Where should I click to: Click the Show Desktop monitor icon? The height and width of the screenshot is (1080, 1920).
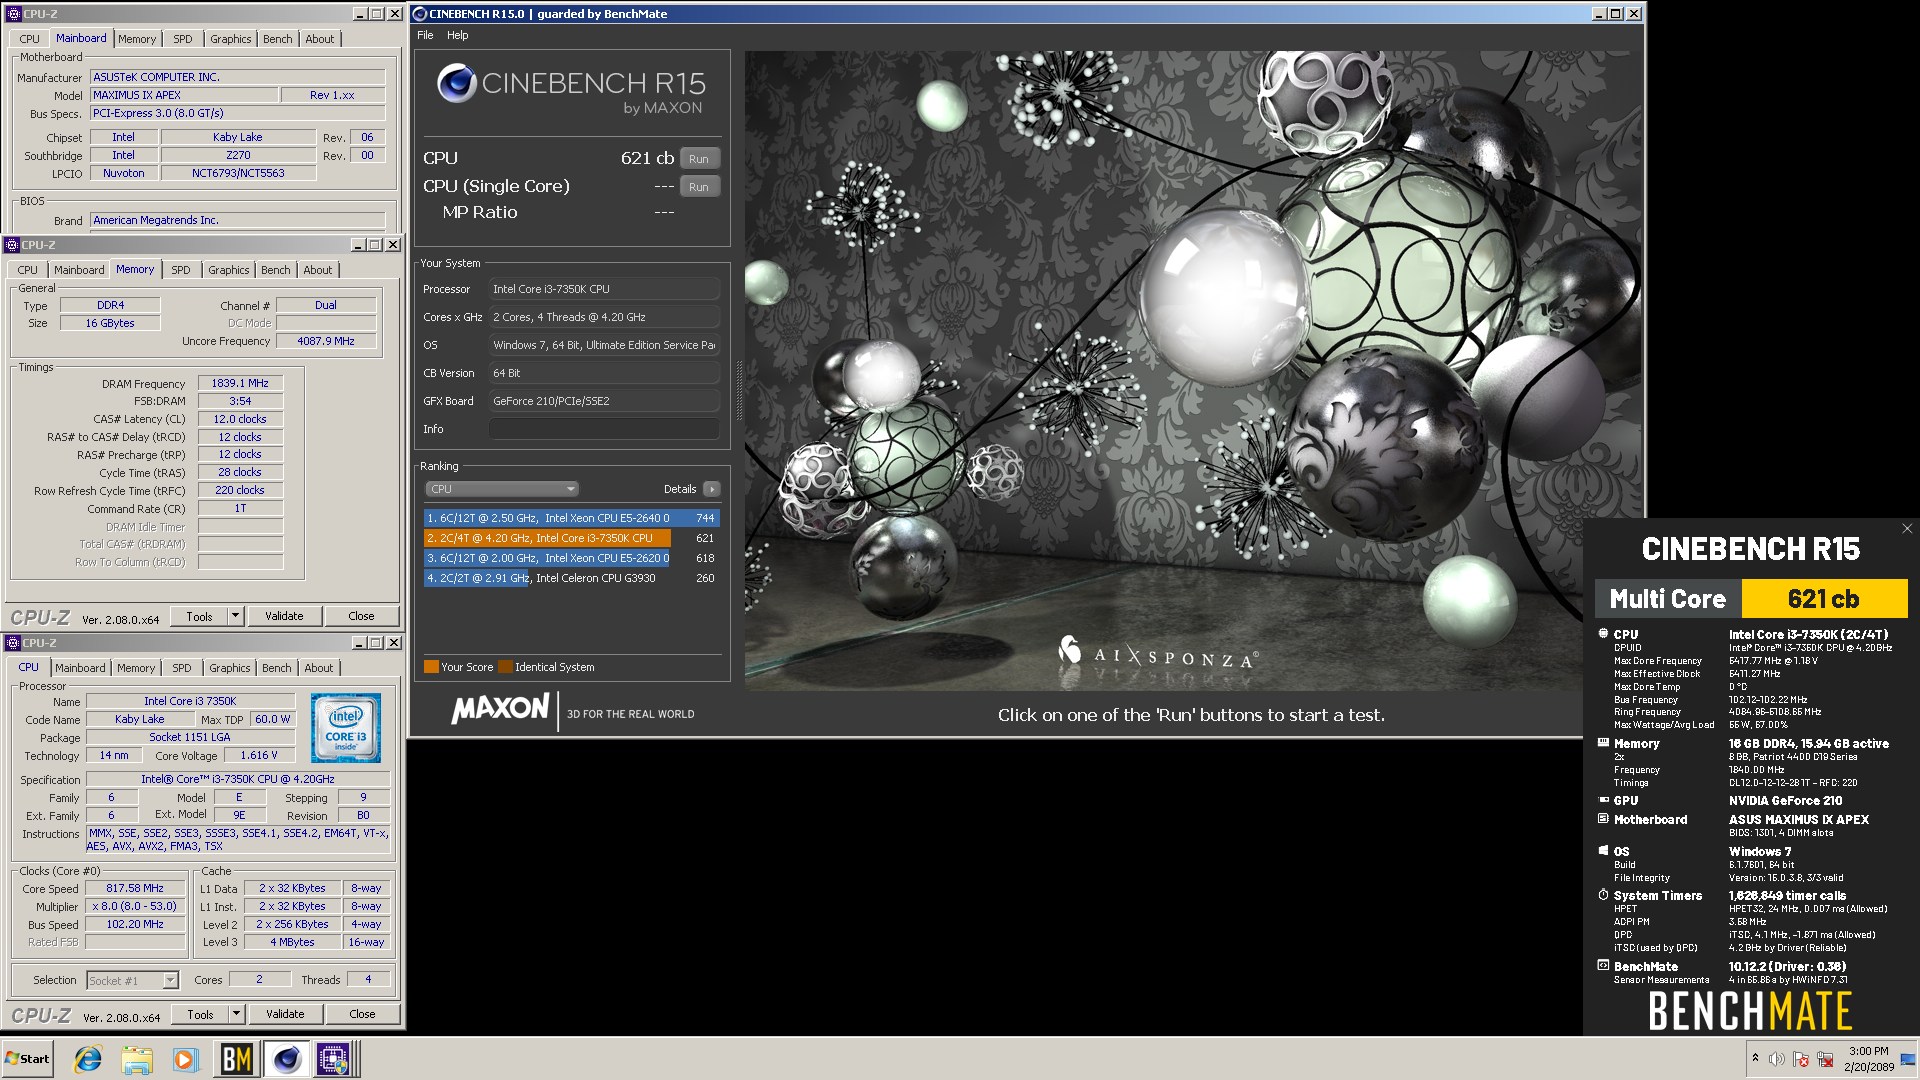point(1907,1059)
